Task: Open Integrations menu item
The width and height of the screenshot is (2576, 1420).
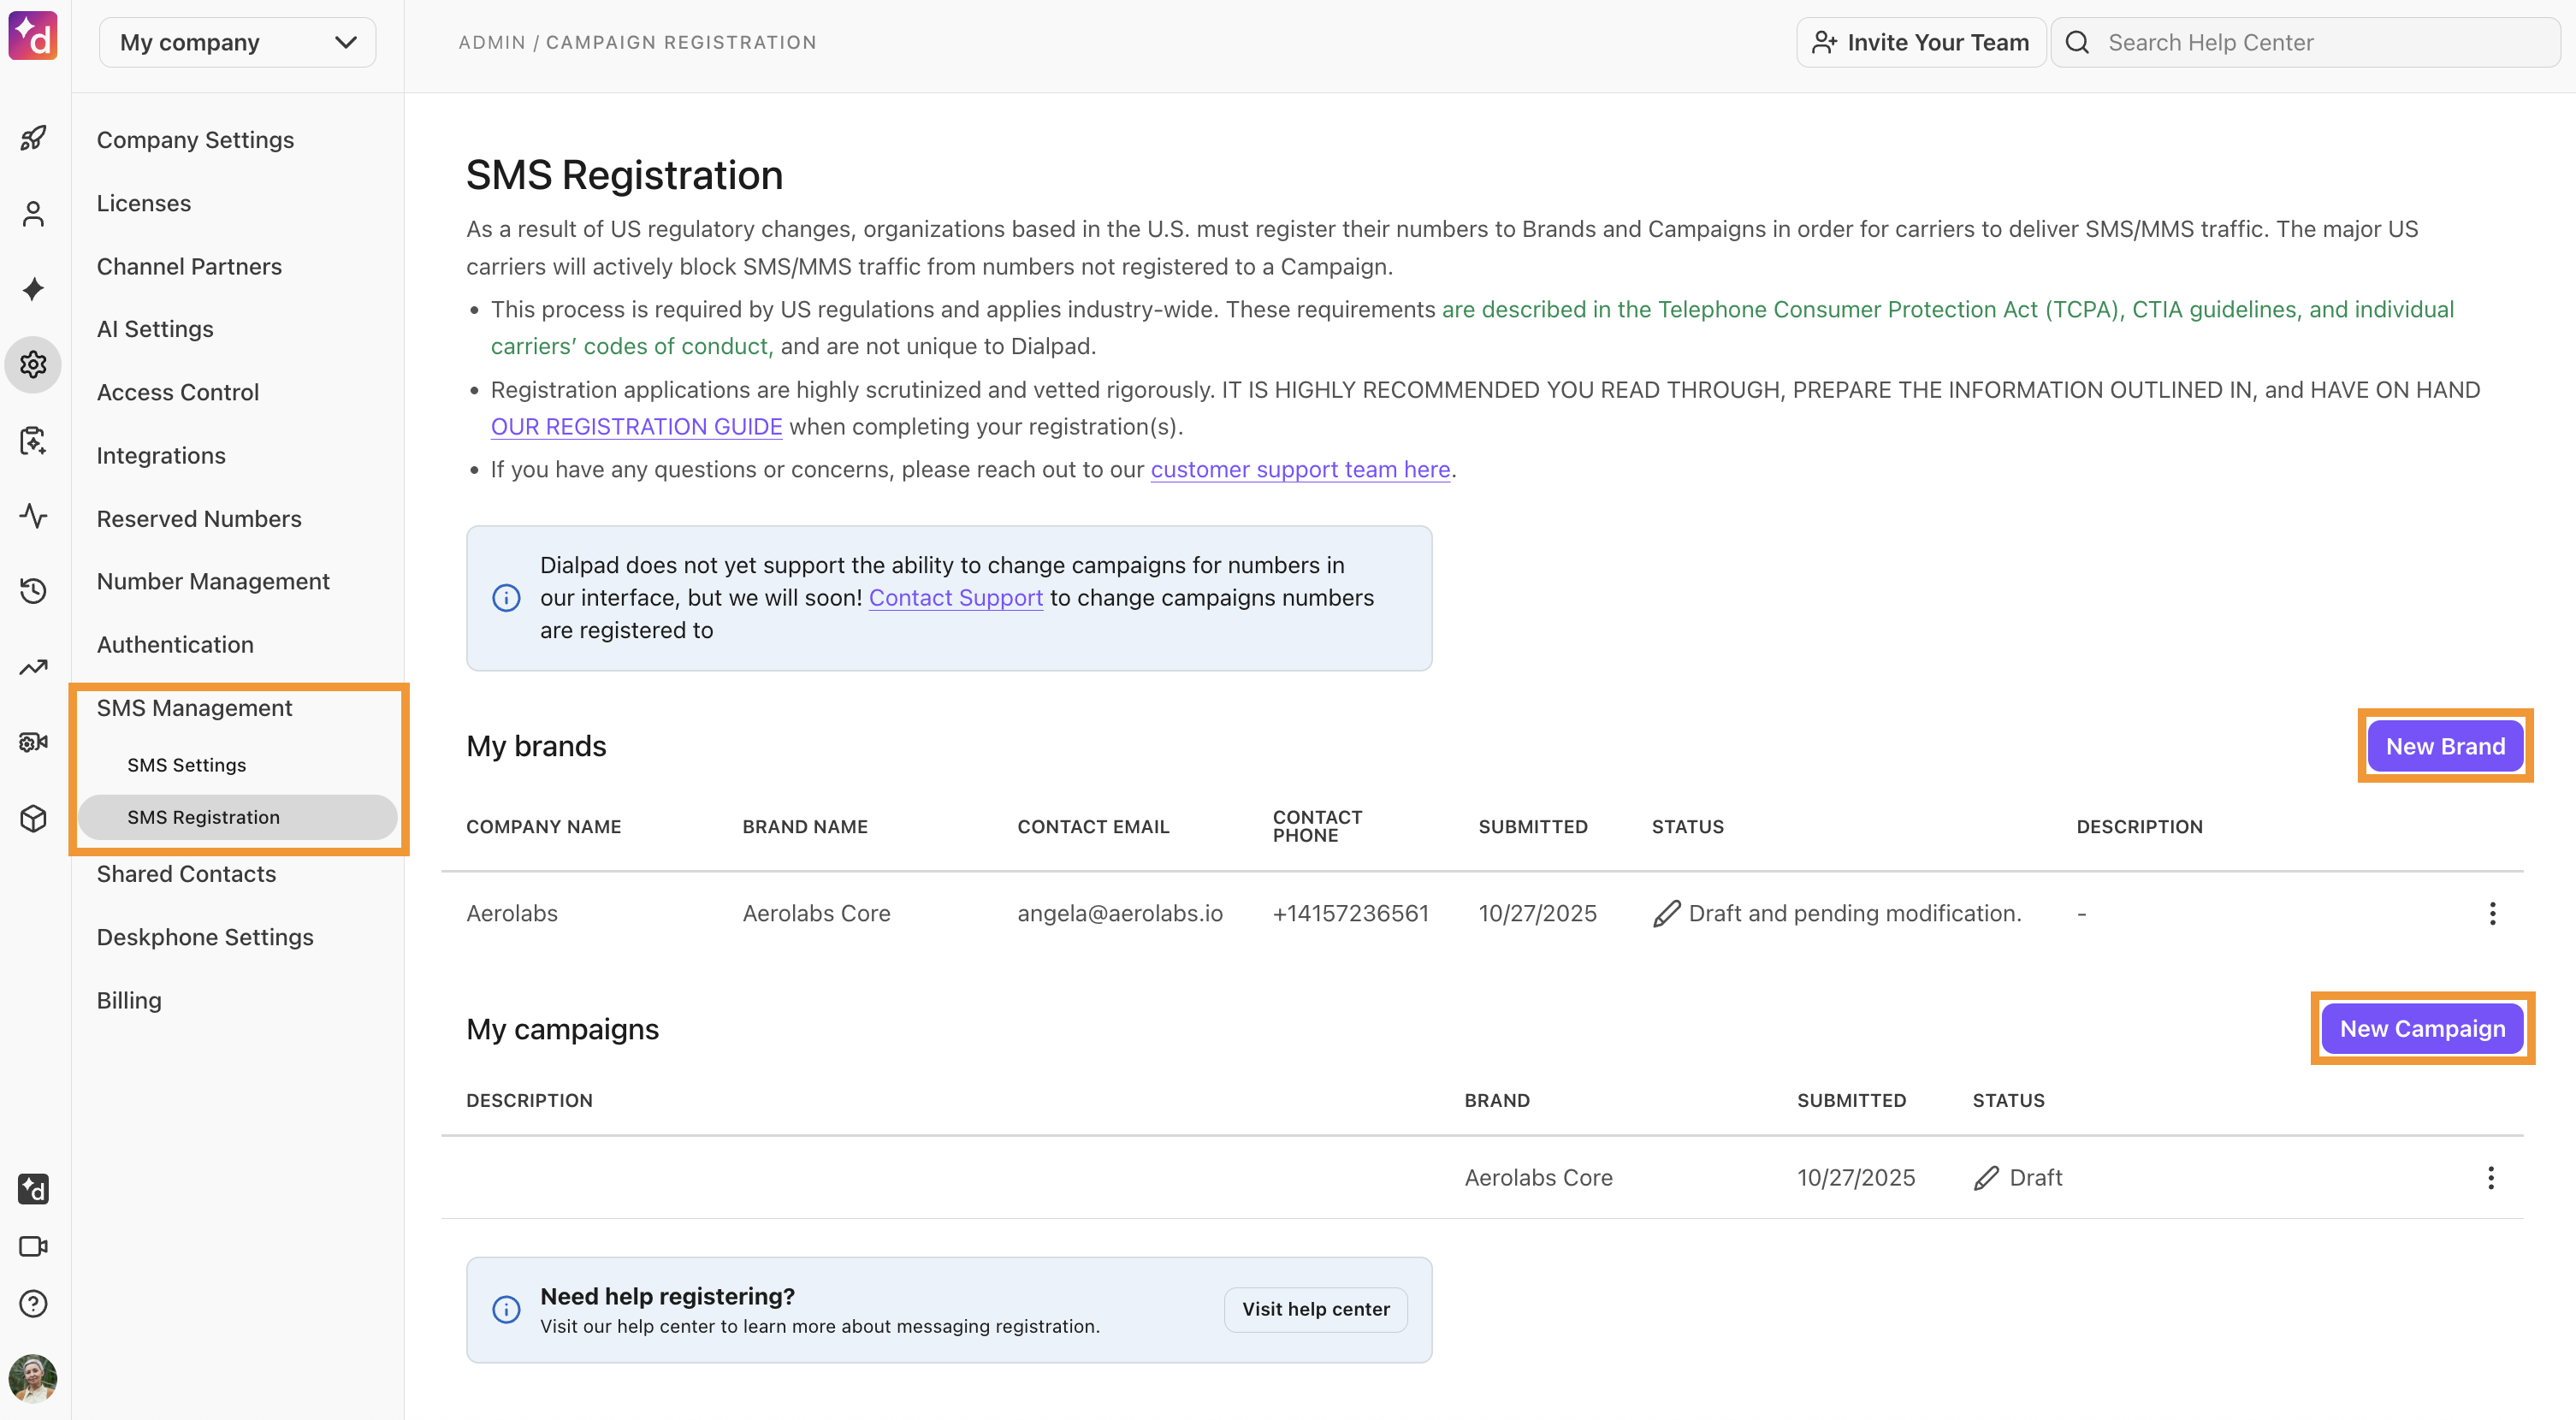Action: tap(161, 455)
